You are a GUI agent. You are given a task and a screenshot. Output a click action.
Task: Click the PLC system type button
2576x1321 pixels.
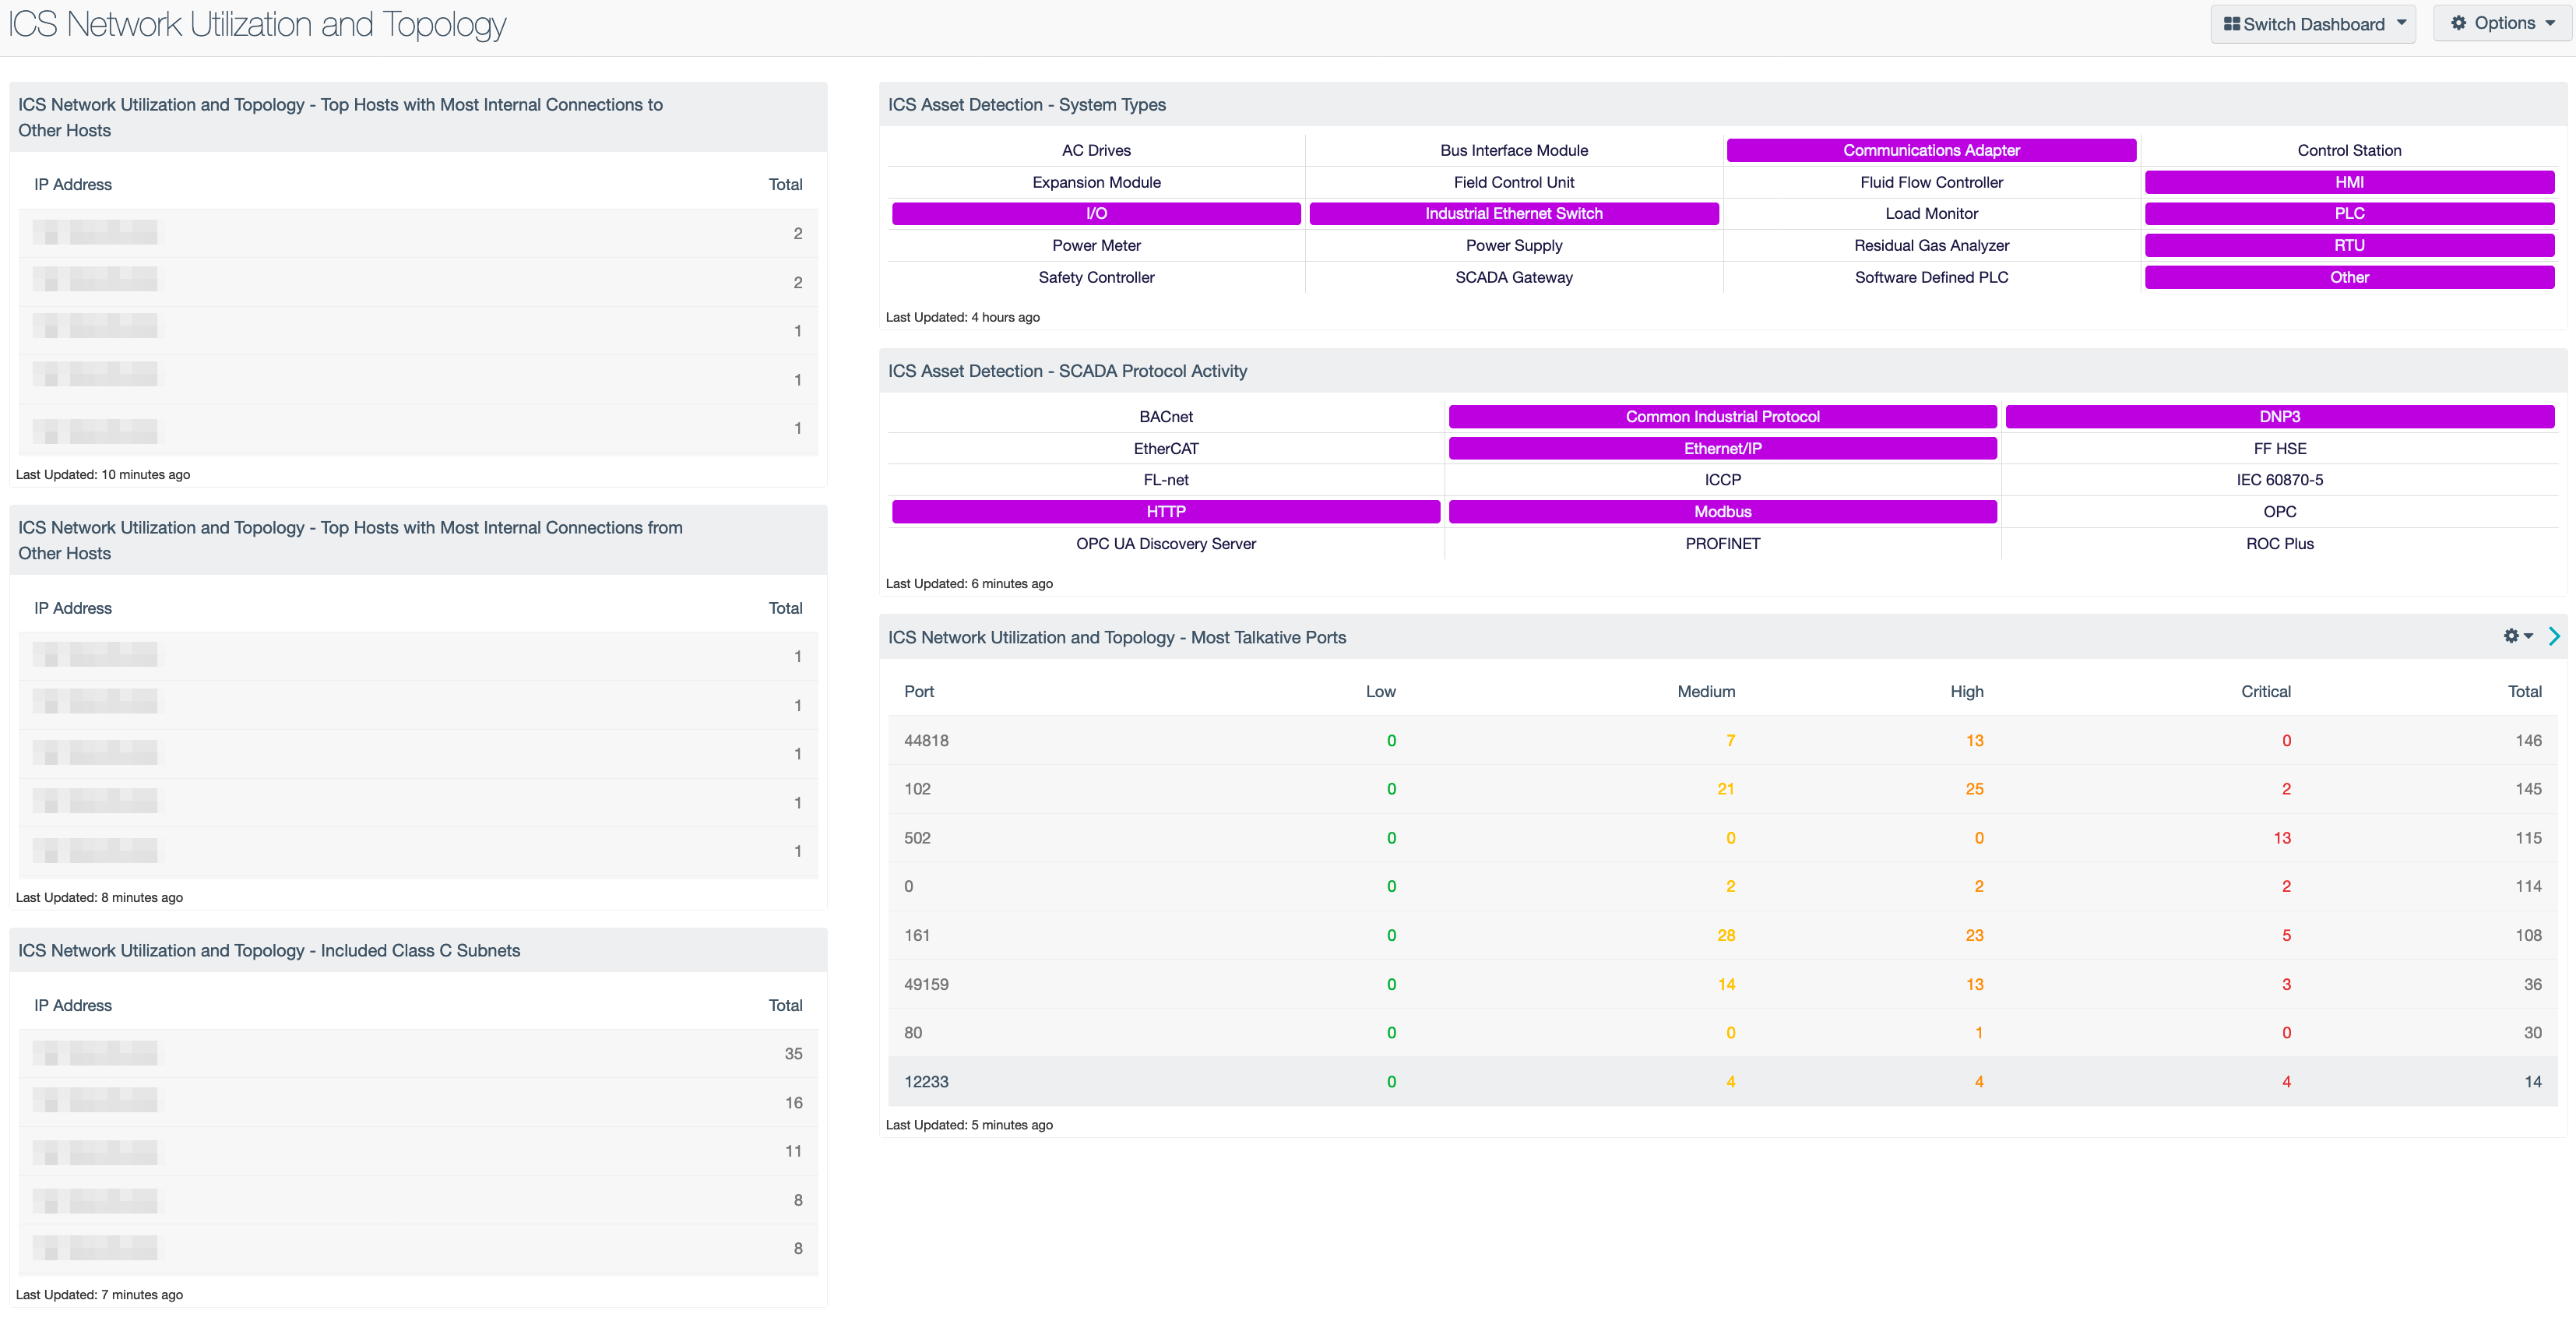(2349, 214)
